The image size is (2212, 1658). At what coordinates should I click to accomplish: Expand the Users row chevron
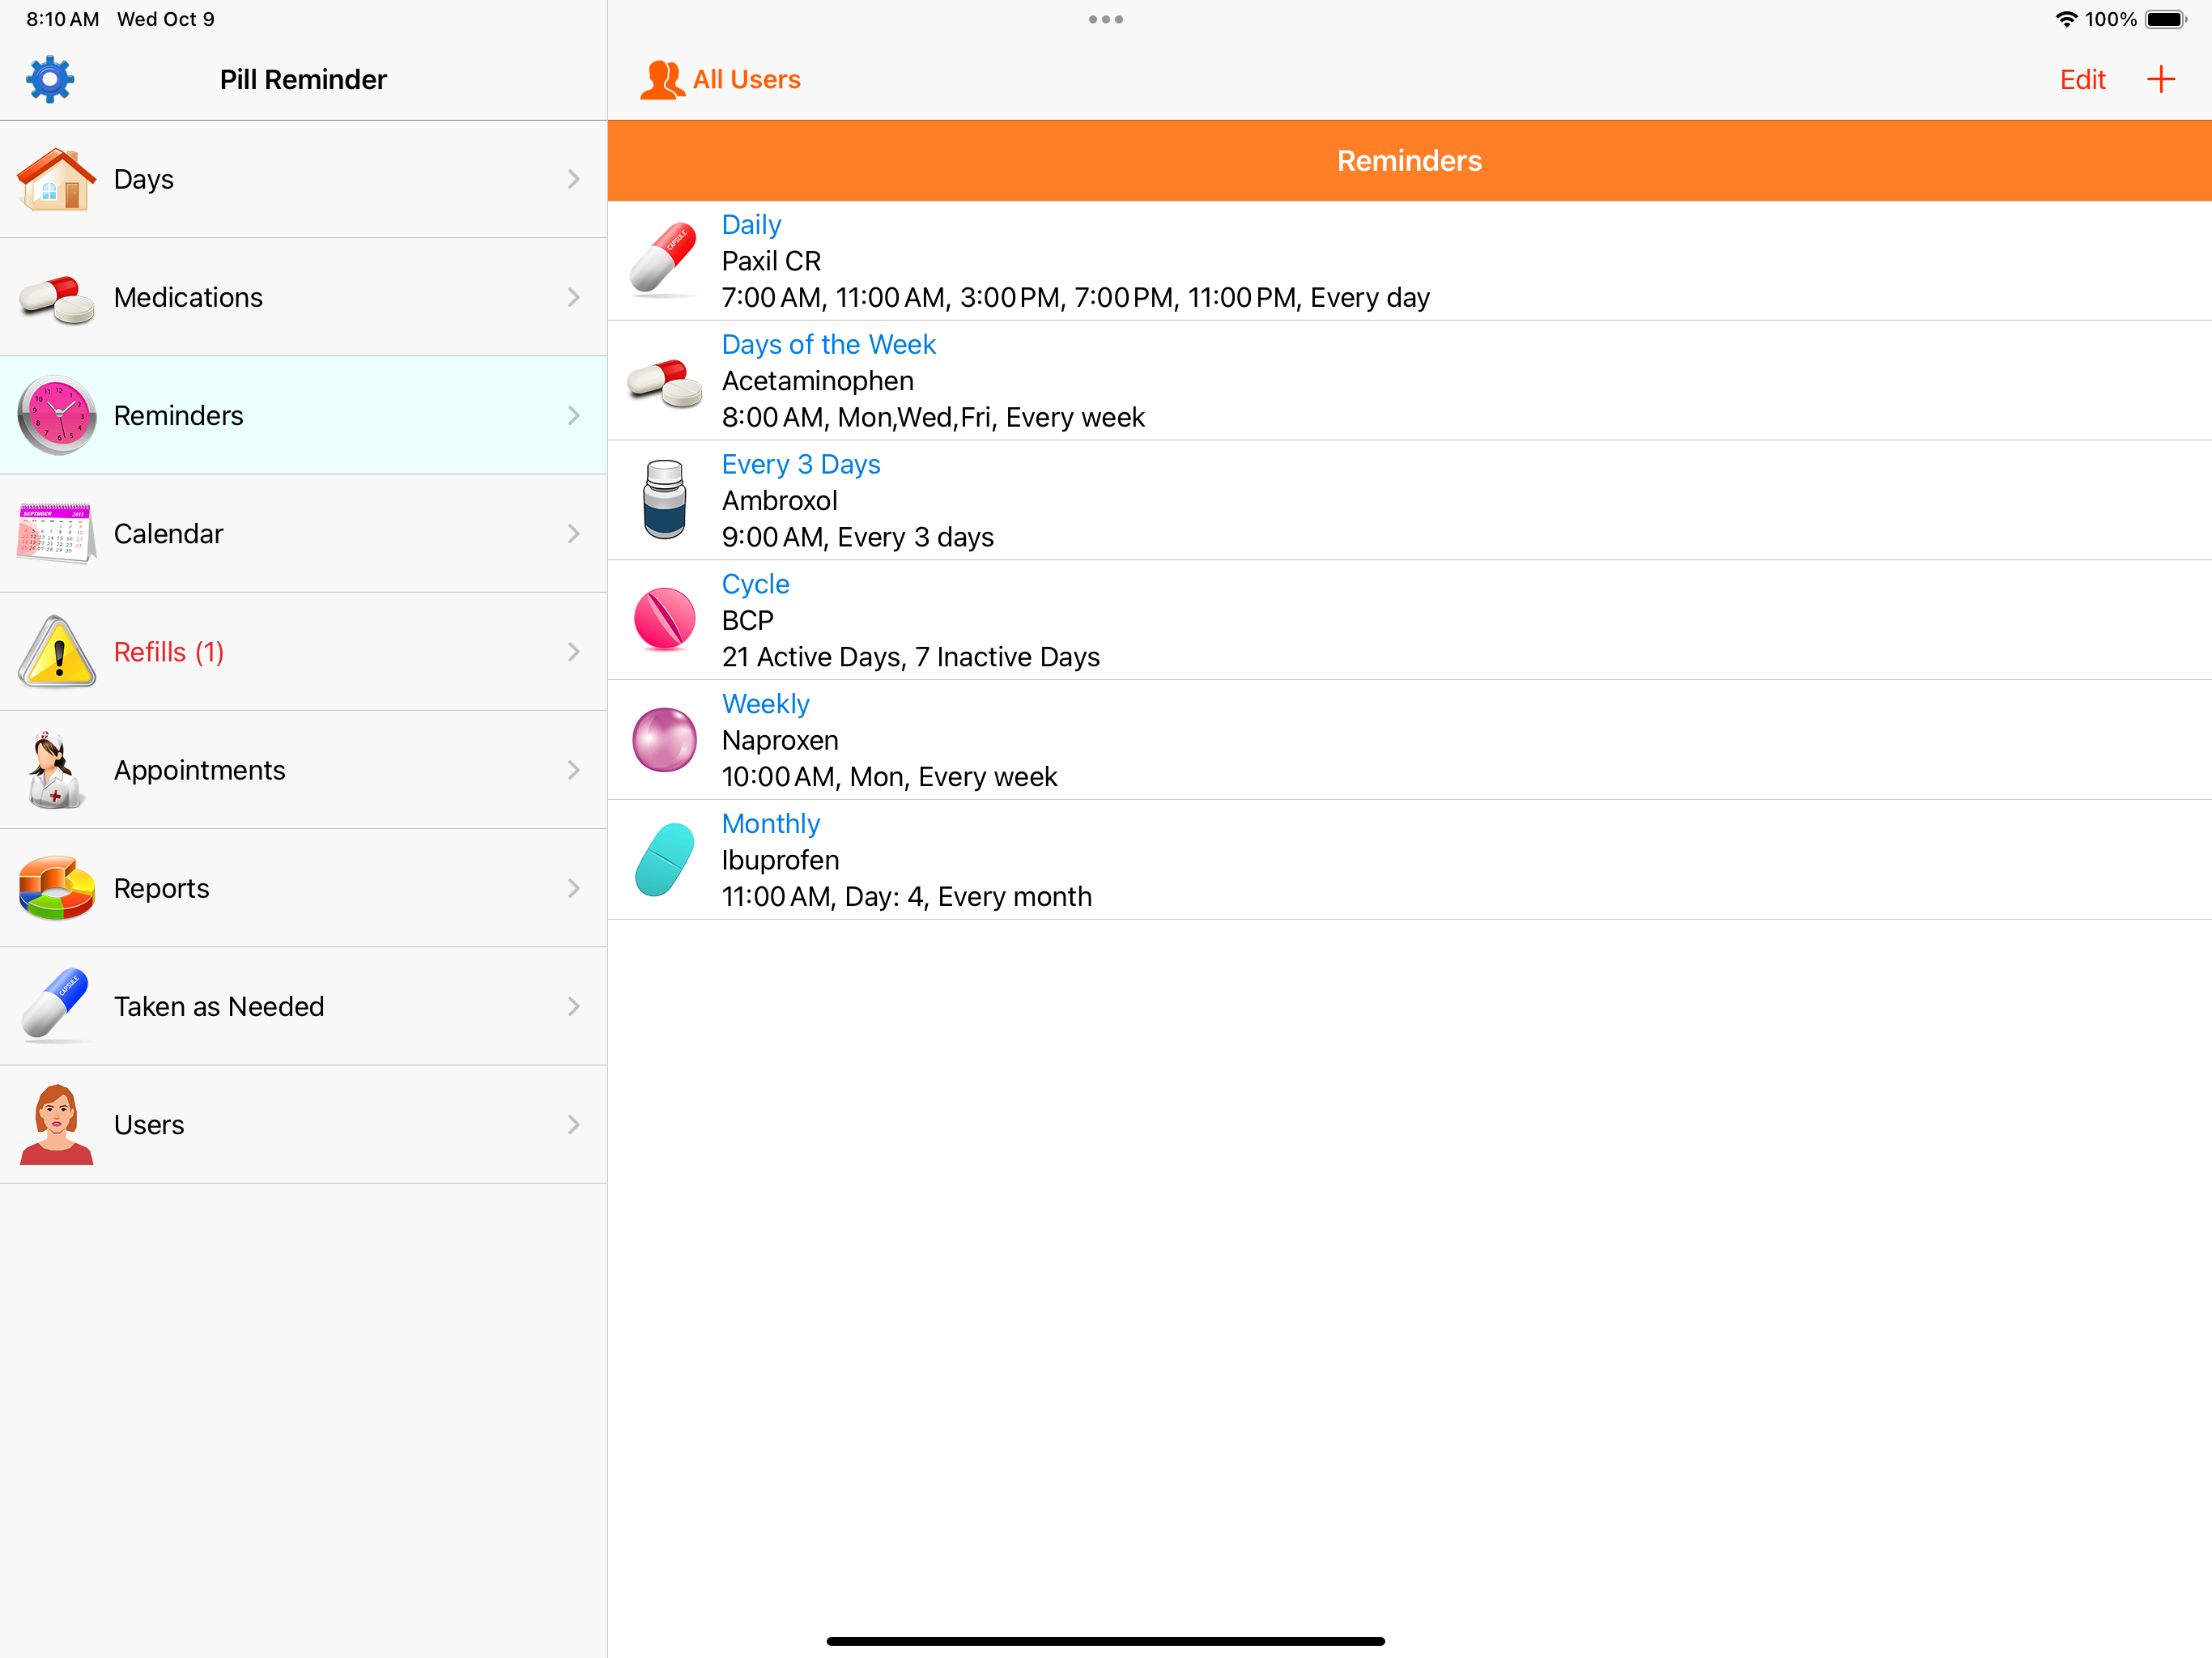tap(573, 1124)
